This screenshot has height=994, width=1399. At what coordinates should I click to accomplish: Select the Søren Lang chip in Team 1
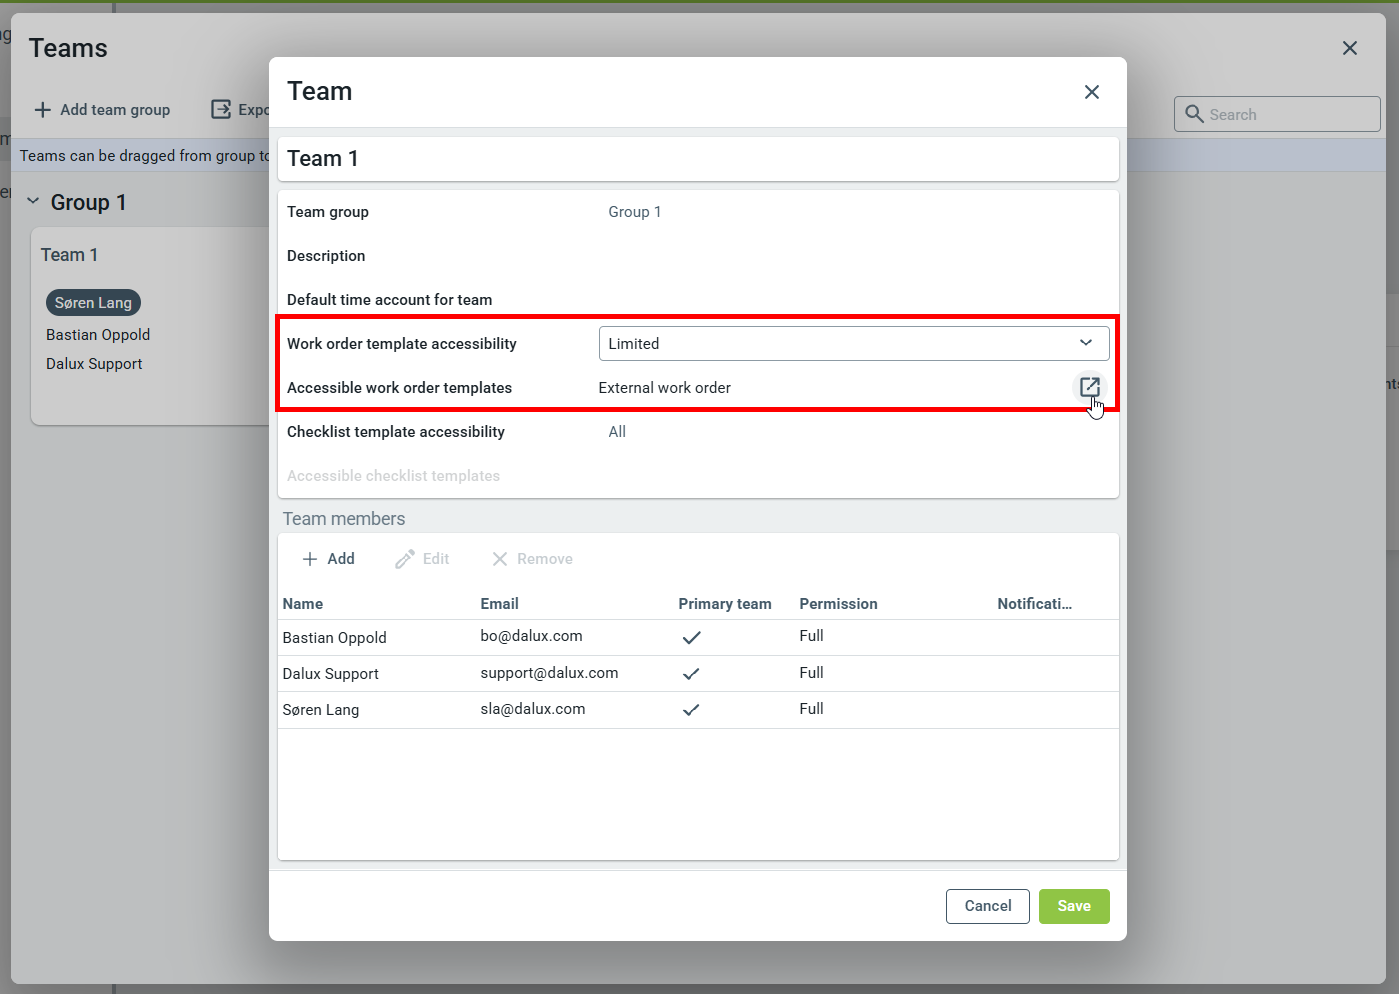(x=93, y=303)
